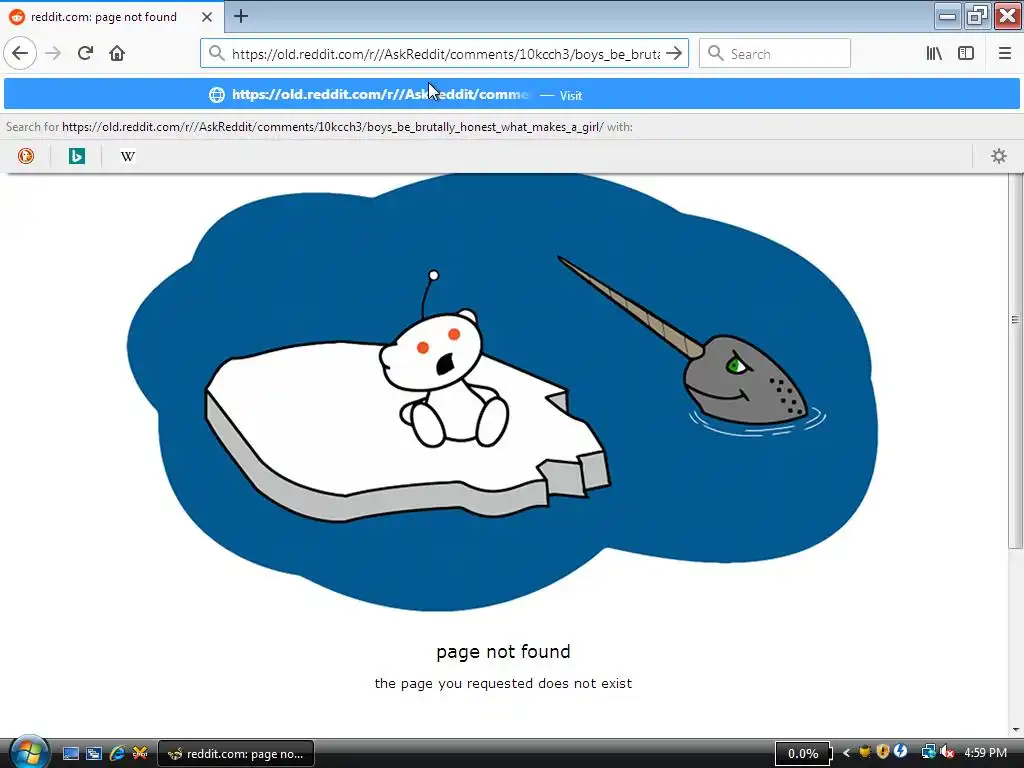Open the Library bookmarks icon
This screenshot has height=768, width=1024.
934,53
